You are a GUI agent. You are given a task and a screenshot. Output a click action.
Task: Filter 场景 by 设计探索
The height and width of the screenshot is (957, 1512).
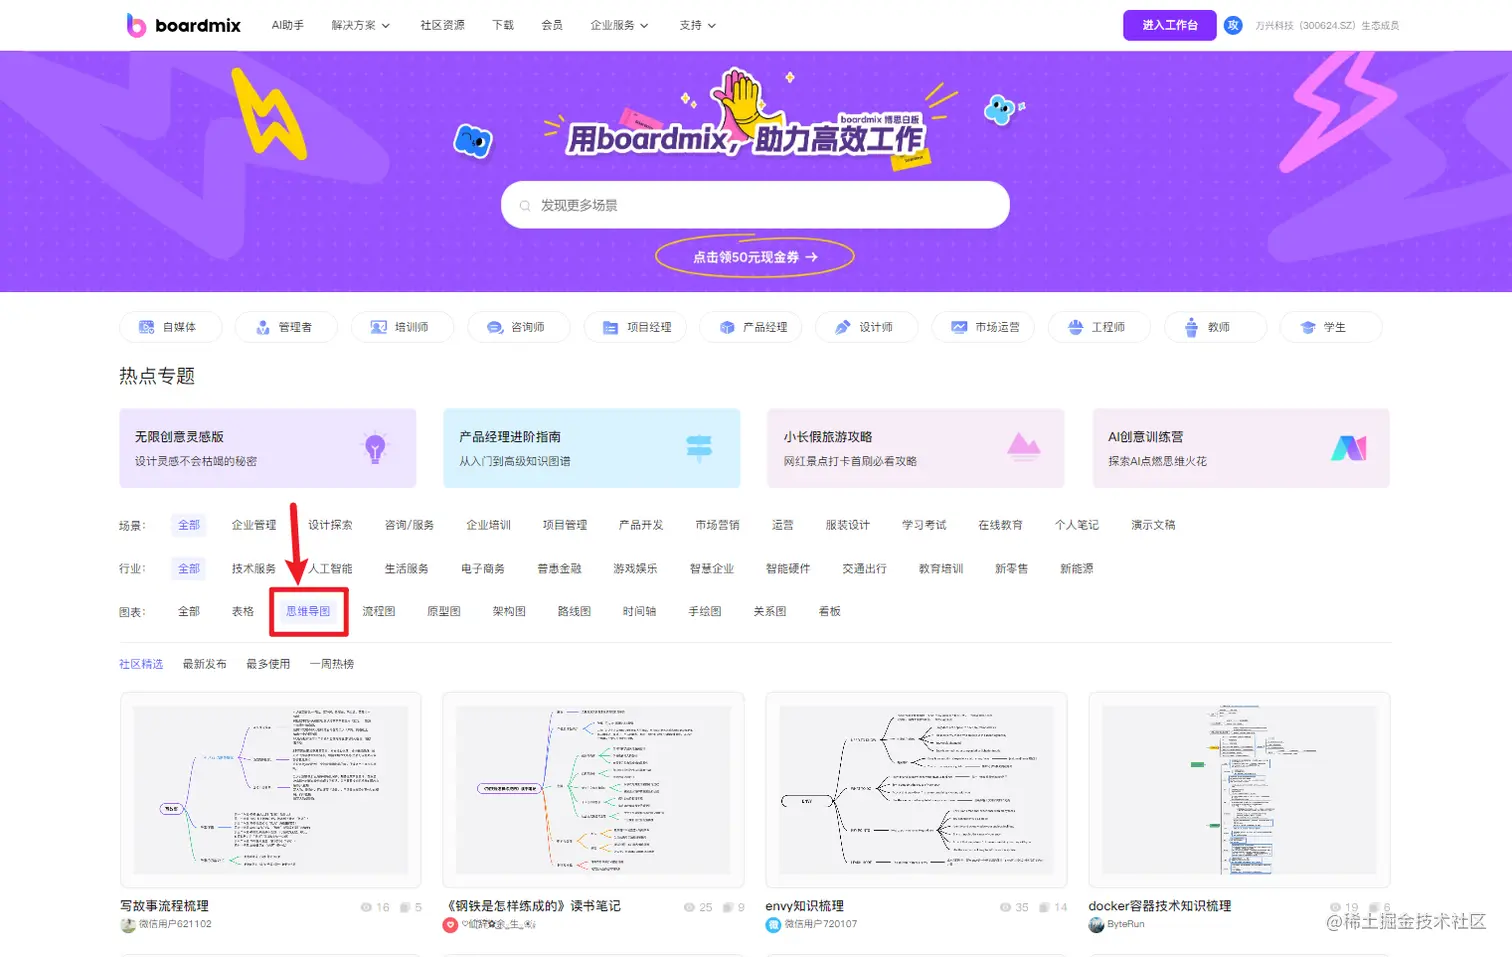330,525
